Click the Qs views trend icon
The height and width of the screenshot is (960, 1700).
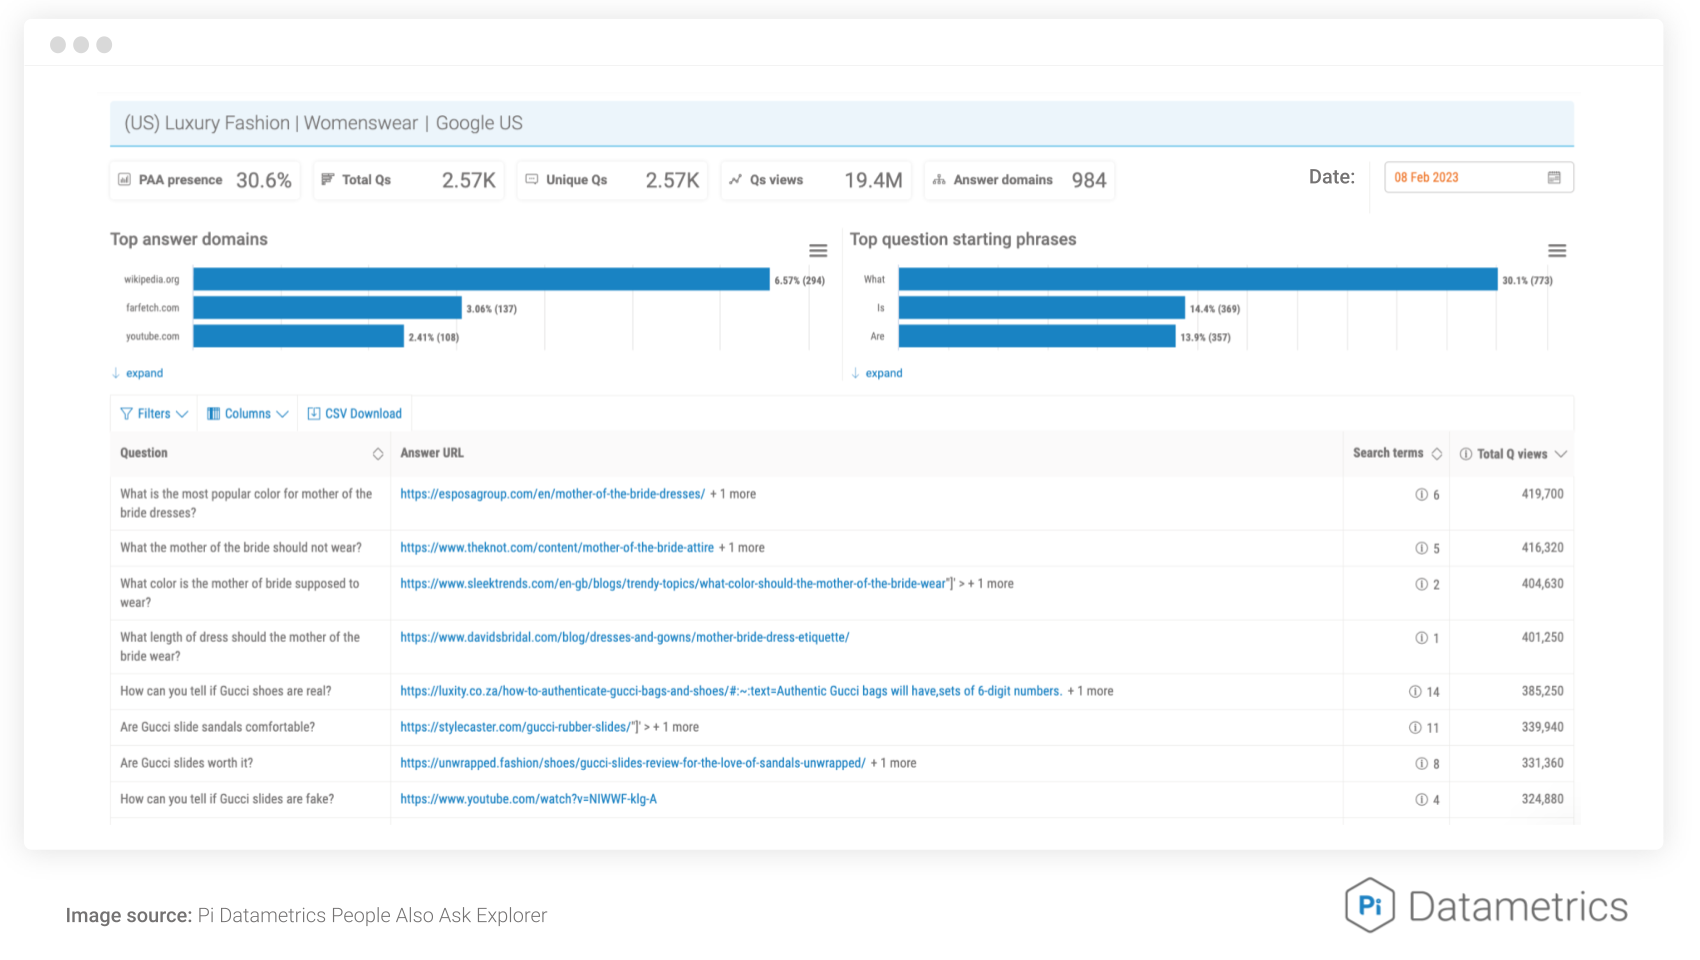point(736,179)
